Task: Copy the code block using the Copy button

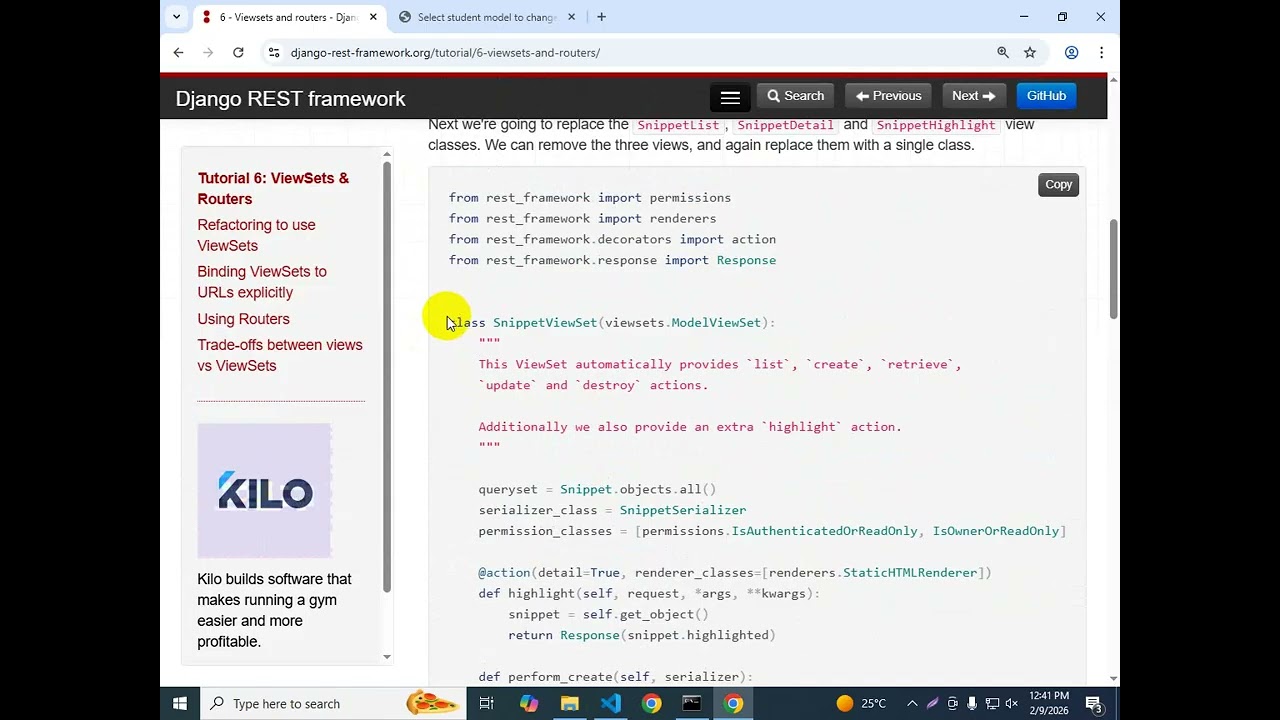Action: [x=1058, y=185]
